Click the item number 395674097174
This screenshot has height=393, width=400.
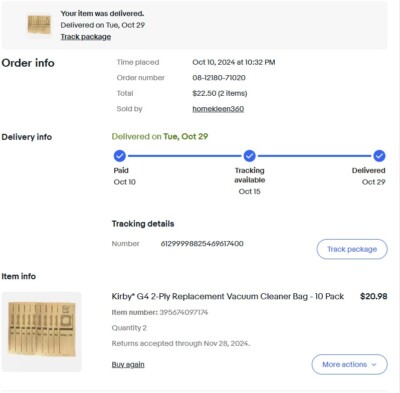[x=184, y=312]
